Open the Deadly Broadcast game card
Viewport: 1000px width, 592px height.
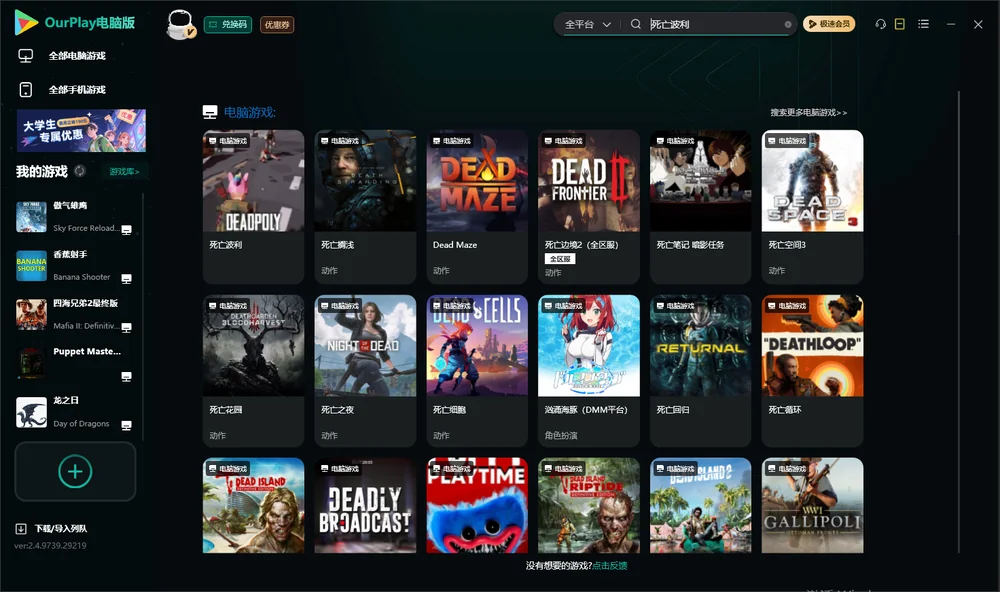tap(365, 505)
